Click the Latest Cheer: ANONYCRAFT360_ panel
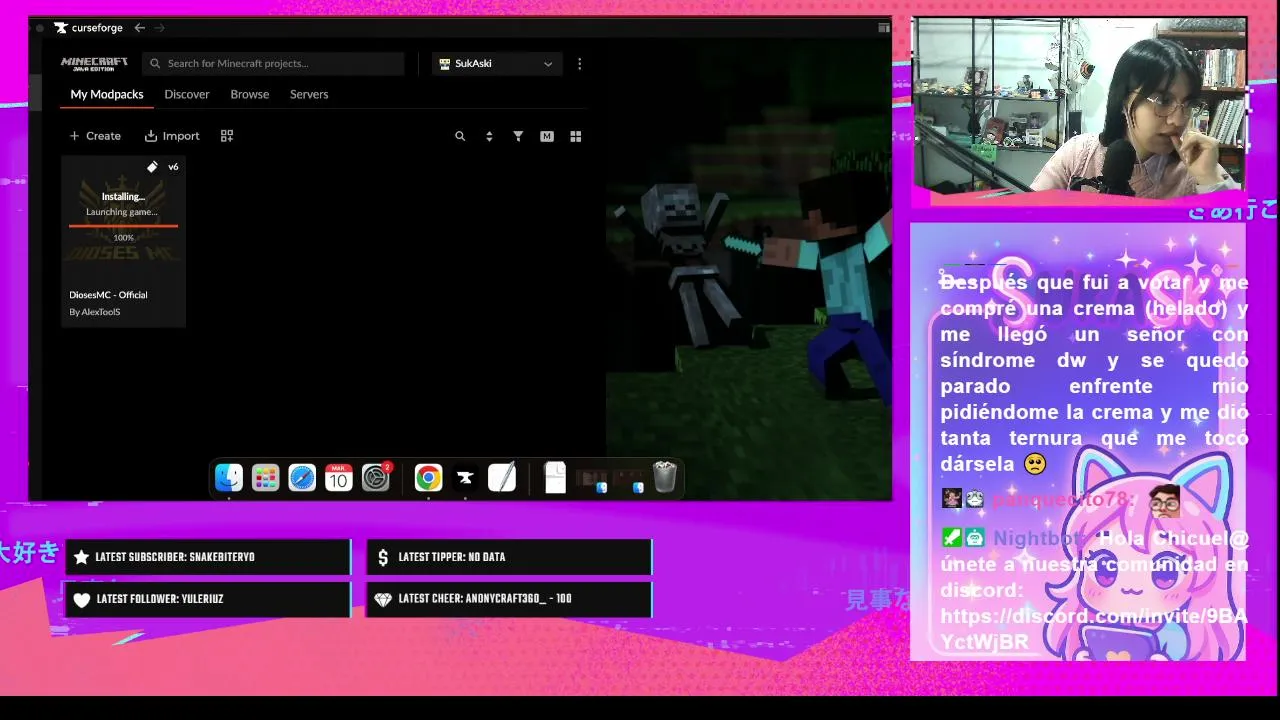 [x=510, y=599]
